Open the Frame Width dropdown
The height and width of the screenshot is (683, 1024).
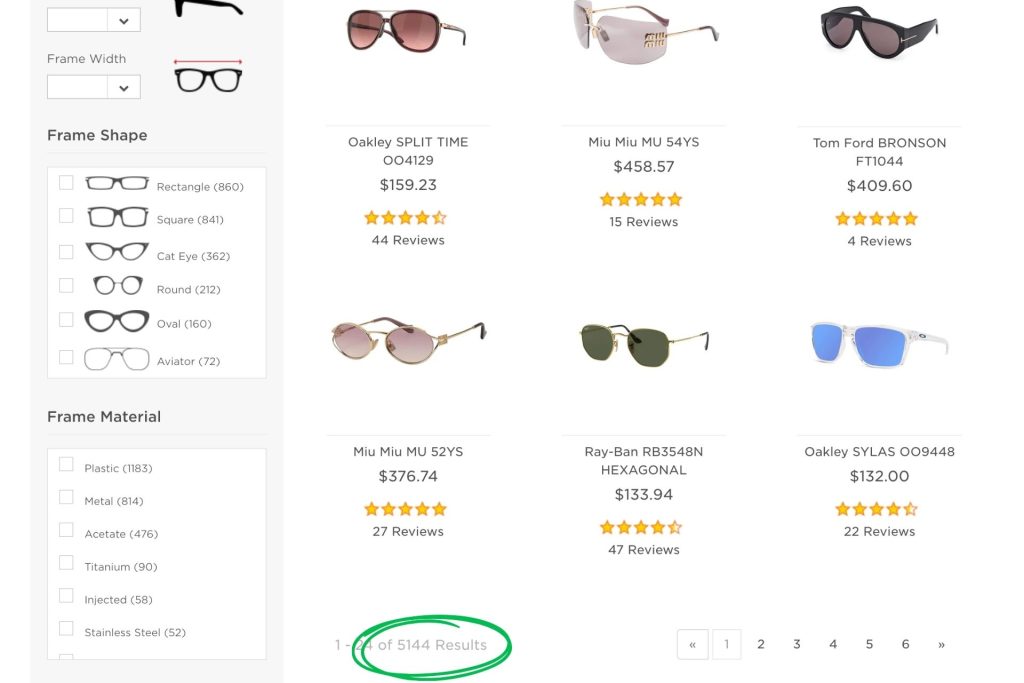click(x=93, y=87)
